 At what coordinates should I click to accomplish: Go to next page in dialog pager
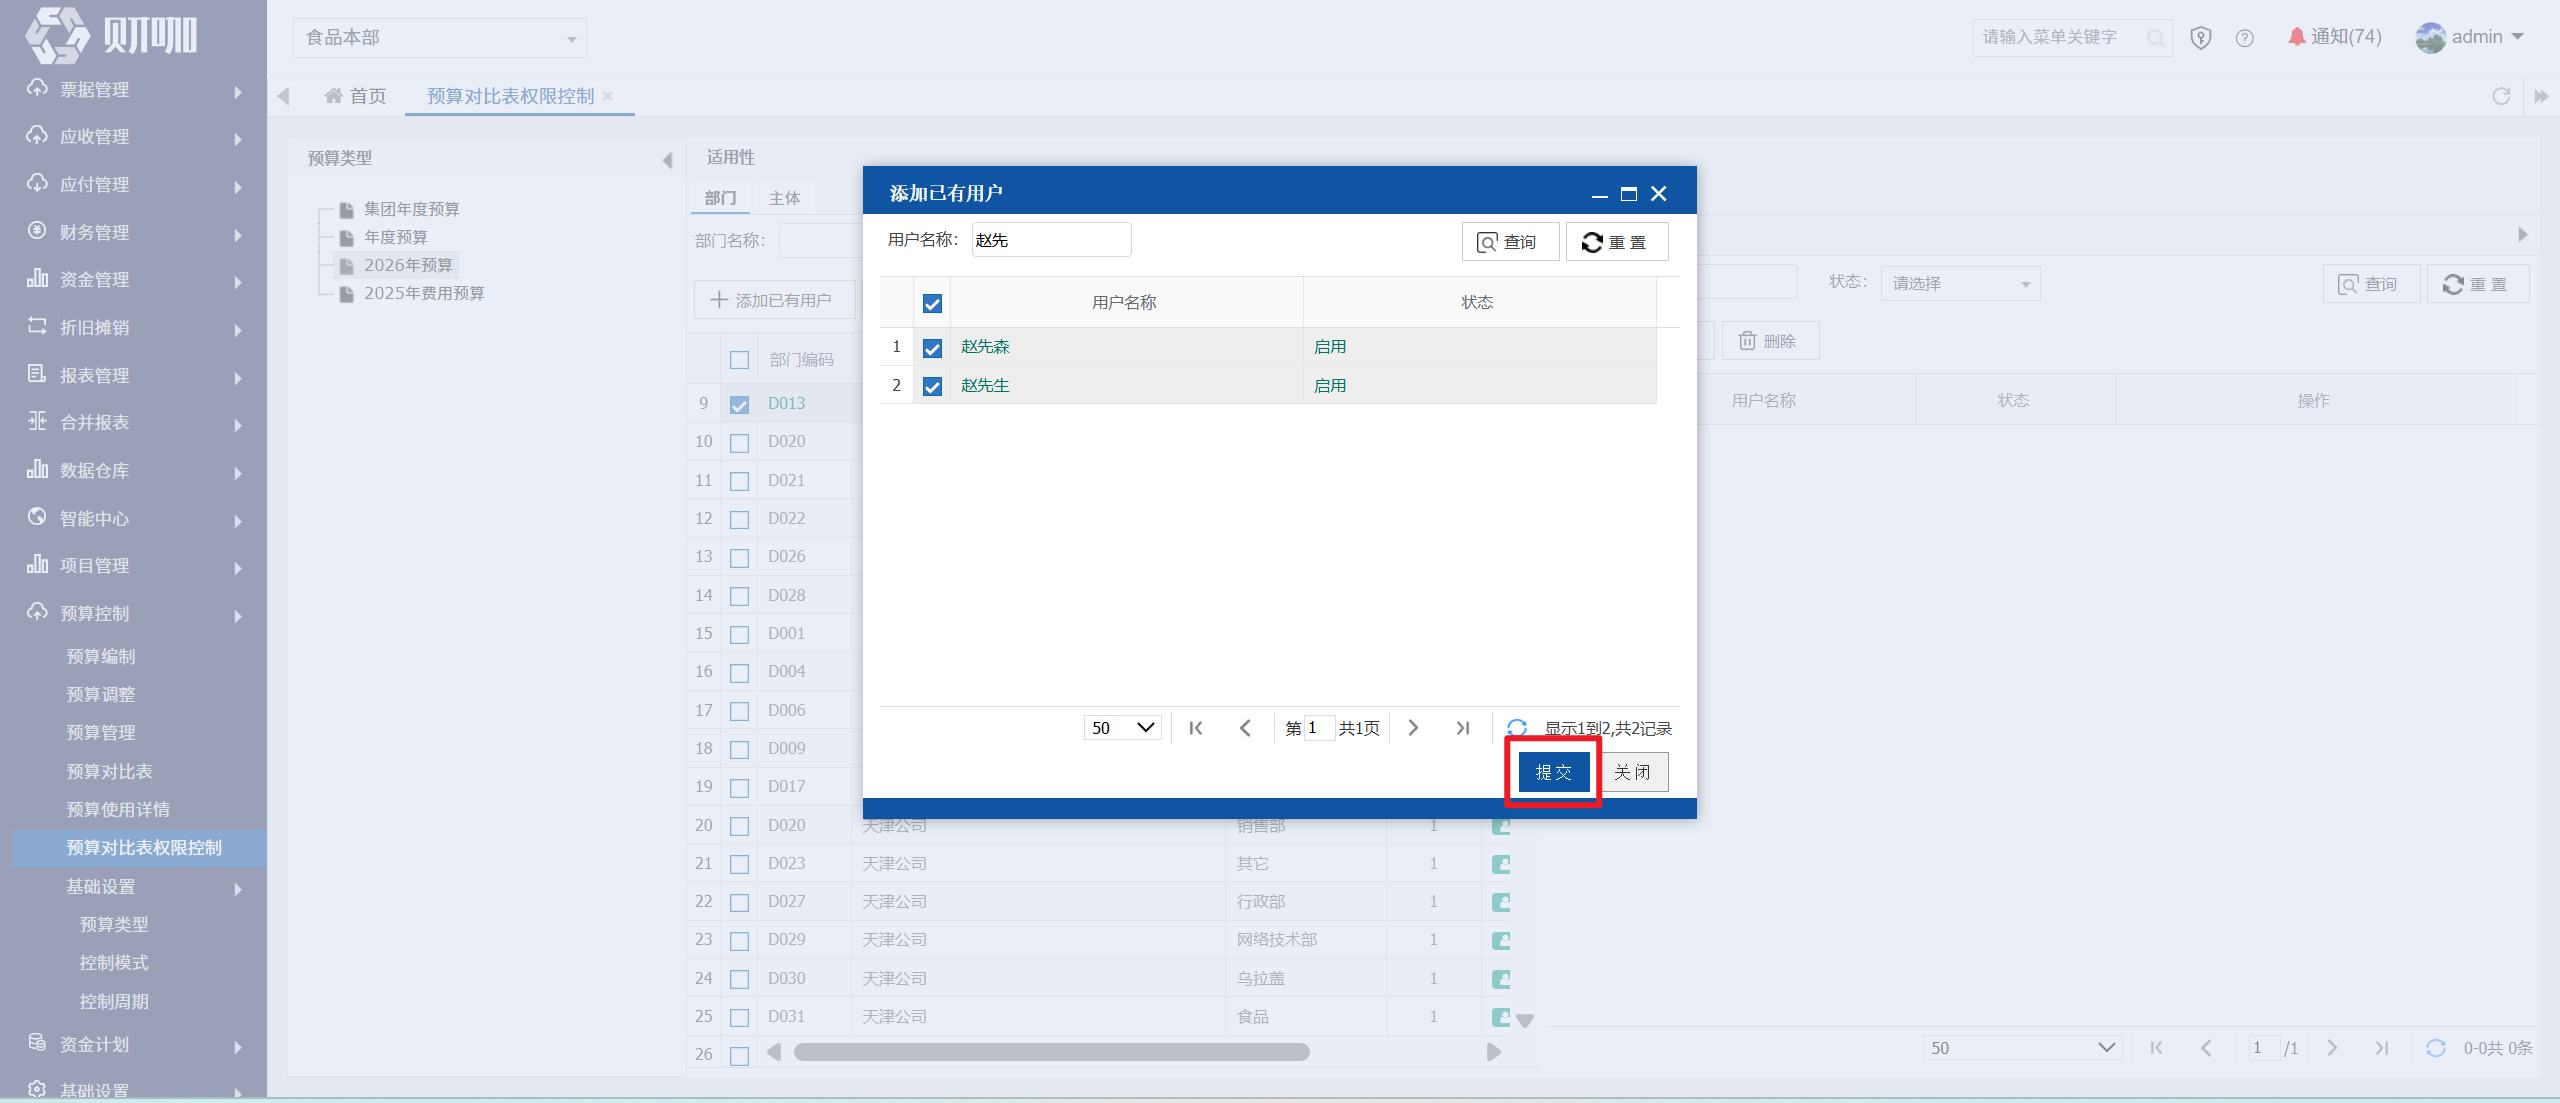[1413, 728]
